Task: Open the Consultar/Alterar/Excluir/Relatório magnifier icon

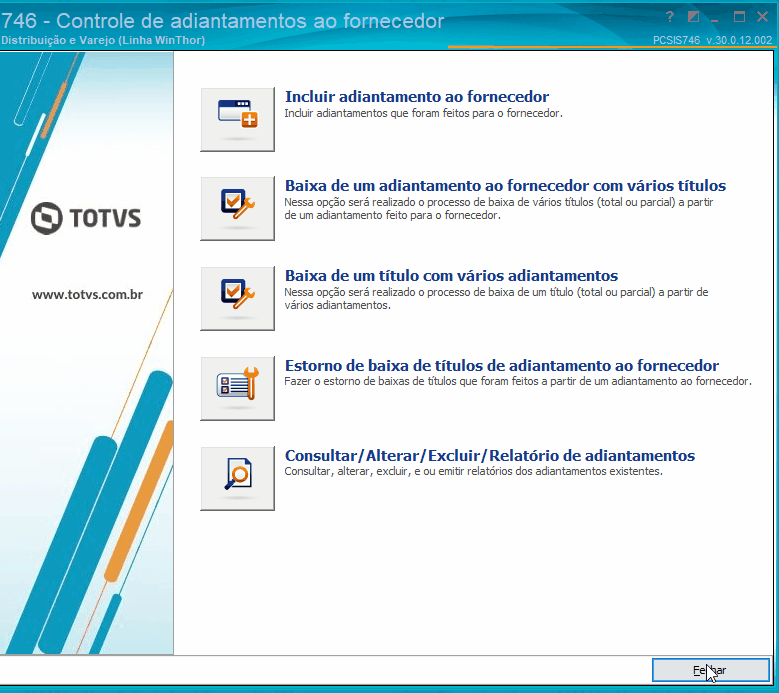Action: [x=237, y=478]
